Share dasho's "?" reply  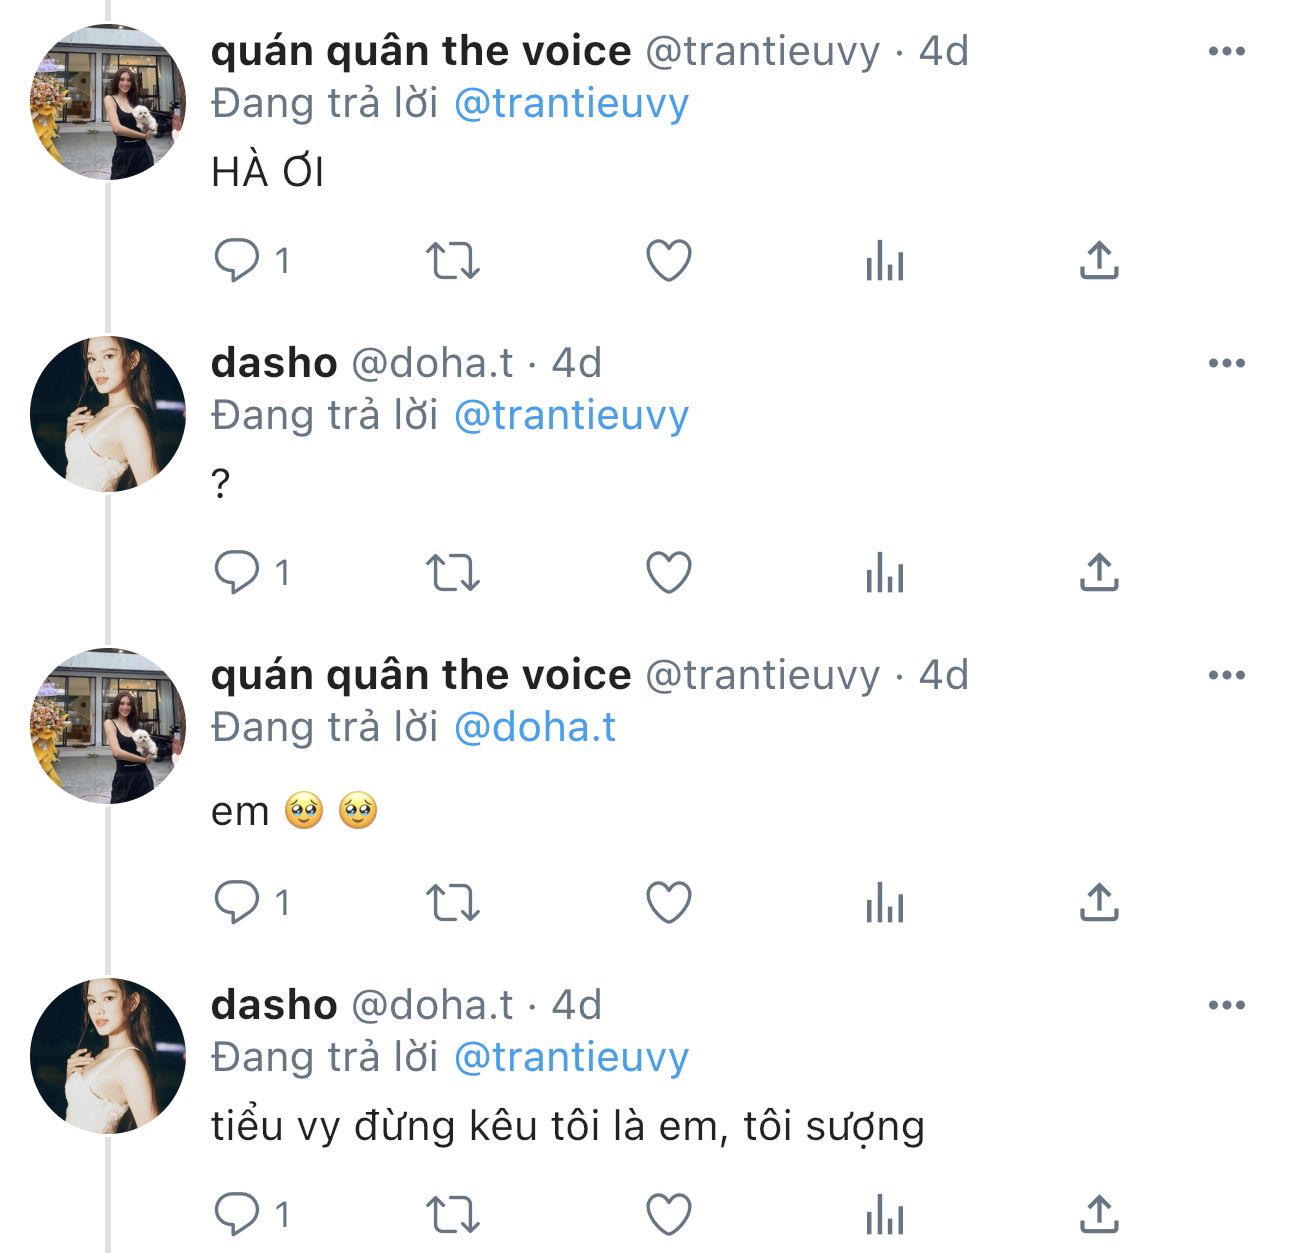coord(1099,573)
